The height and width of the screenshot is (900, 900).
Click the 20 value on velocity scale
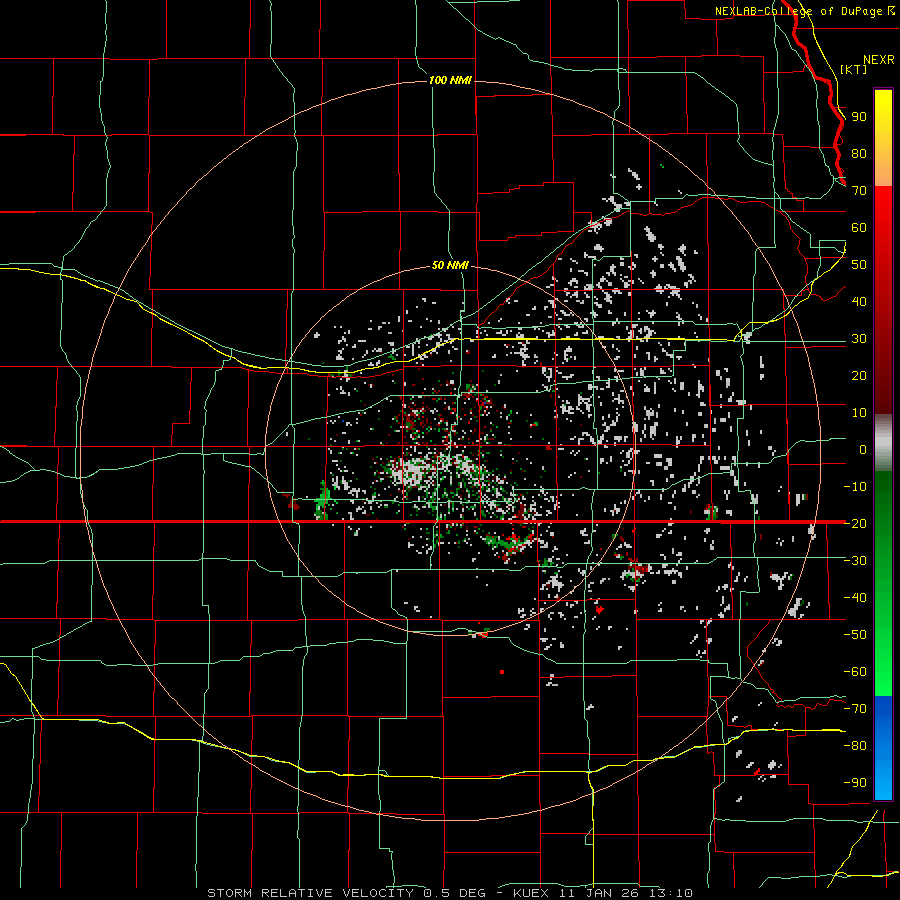[859, 375]
